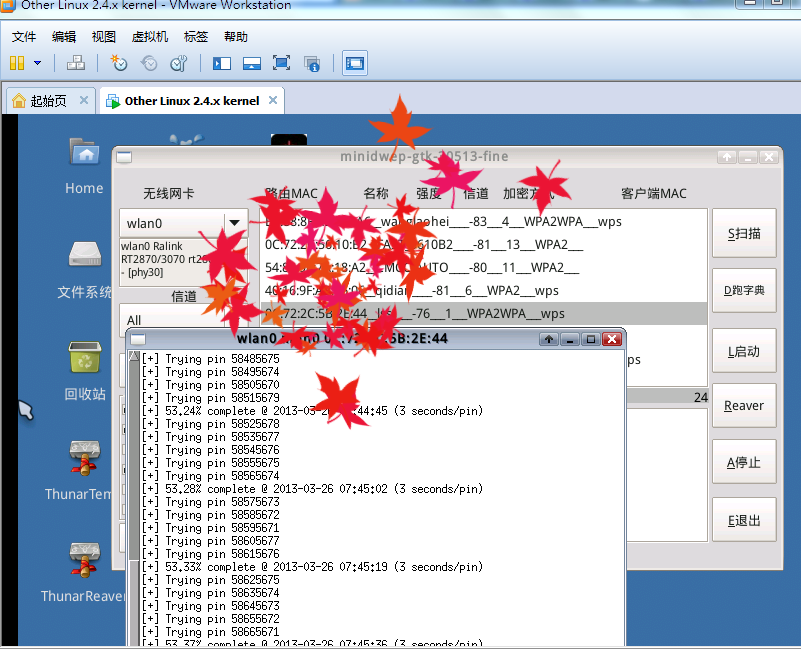Click the terminal scrollbar up arrow

pos(134,356)
